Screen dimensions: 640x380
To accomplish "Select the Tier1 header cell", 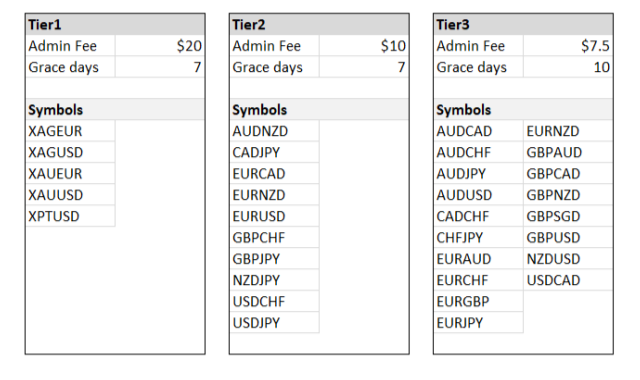I will 115,24.
